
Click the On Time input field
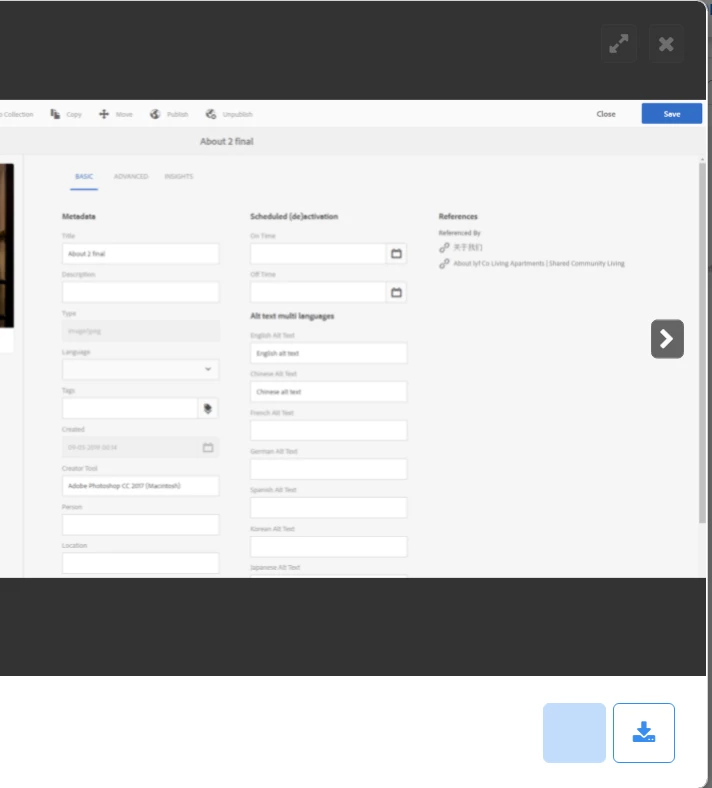coord(318,254)
